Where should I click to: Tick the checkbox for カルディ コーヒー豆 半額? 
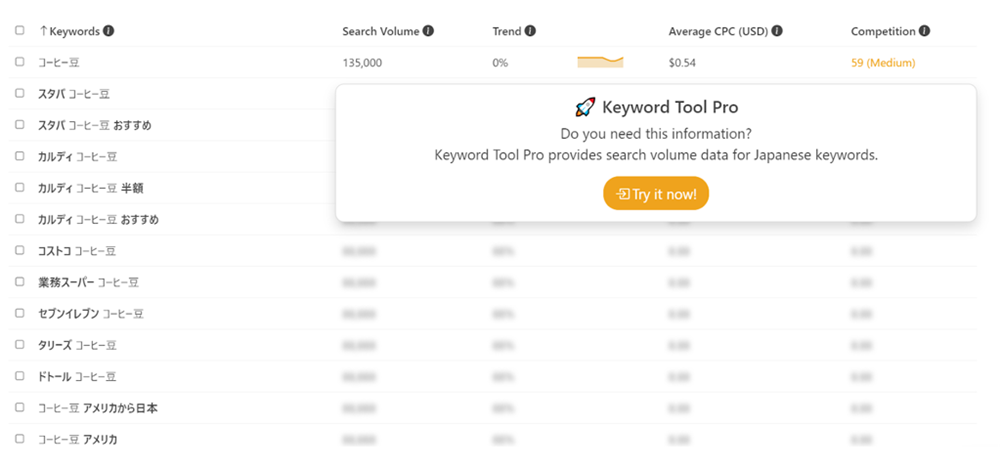20,187
